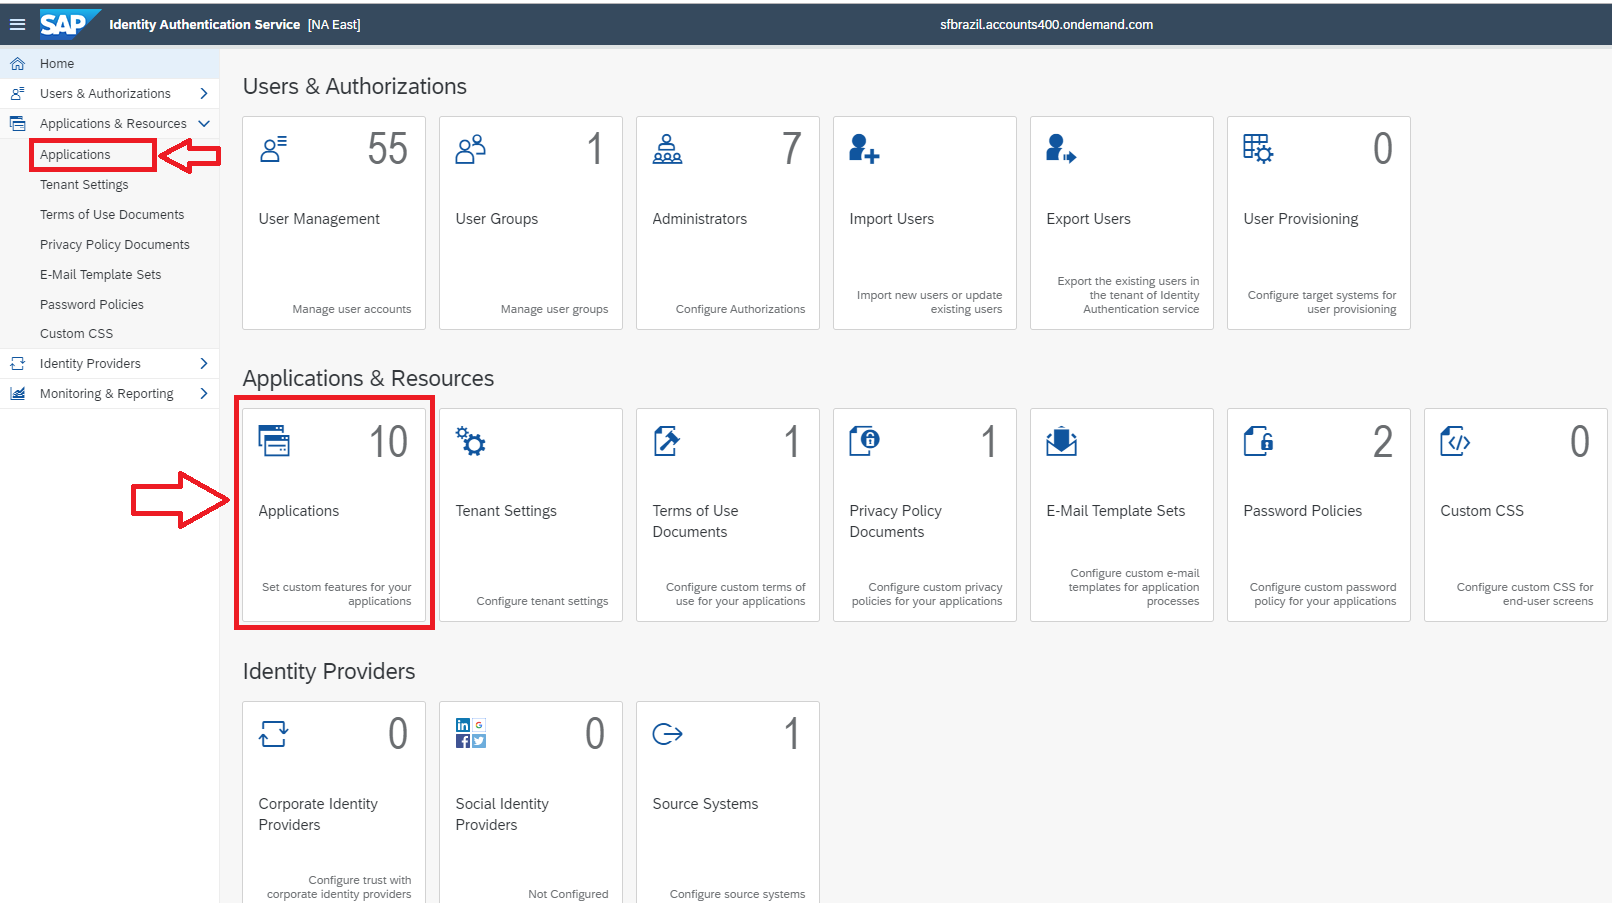Click 'Configure source systems' text
This screenshot has height=903, width=1612.
pyautogui.click(x=737, y=894)
